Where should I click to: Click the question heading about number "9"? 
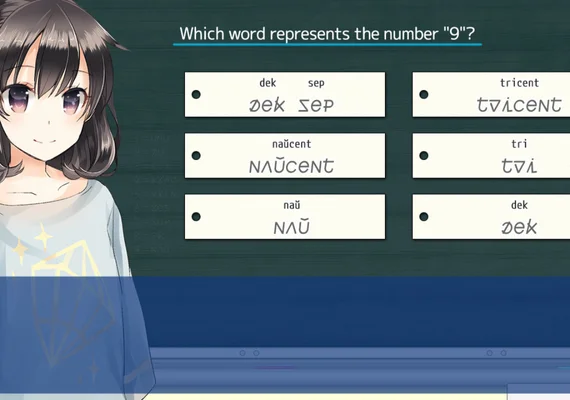point(327,34)
